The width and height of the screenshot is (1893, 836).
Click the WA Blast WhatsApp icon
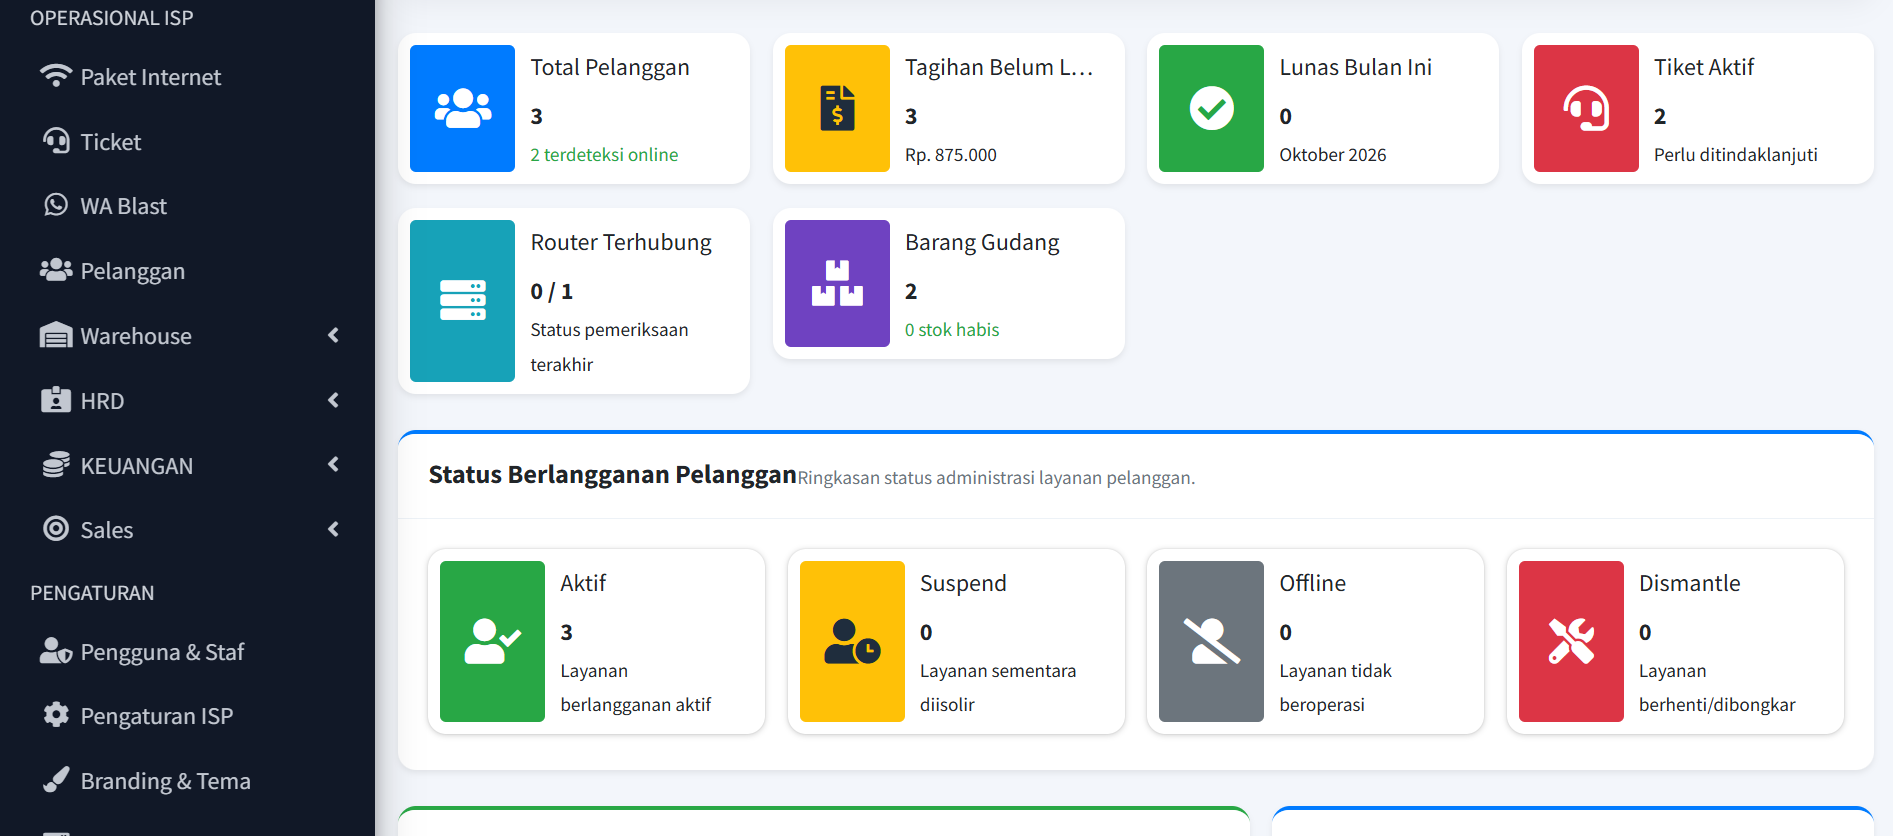pos(56,205)
